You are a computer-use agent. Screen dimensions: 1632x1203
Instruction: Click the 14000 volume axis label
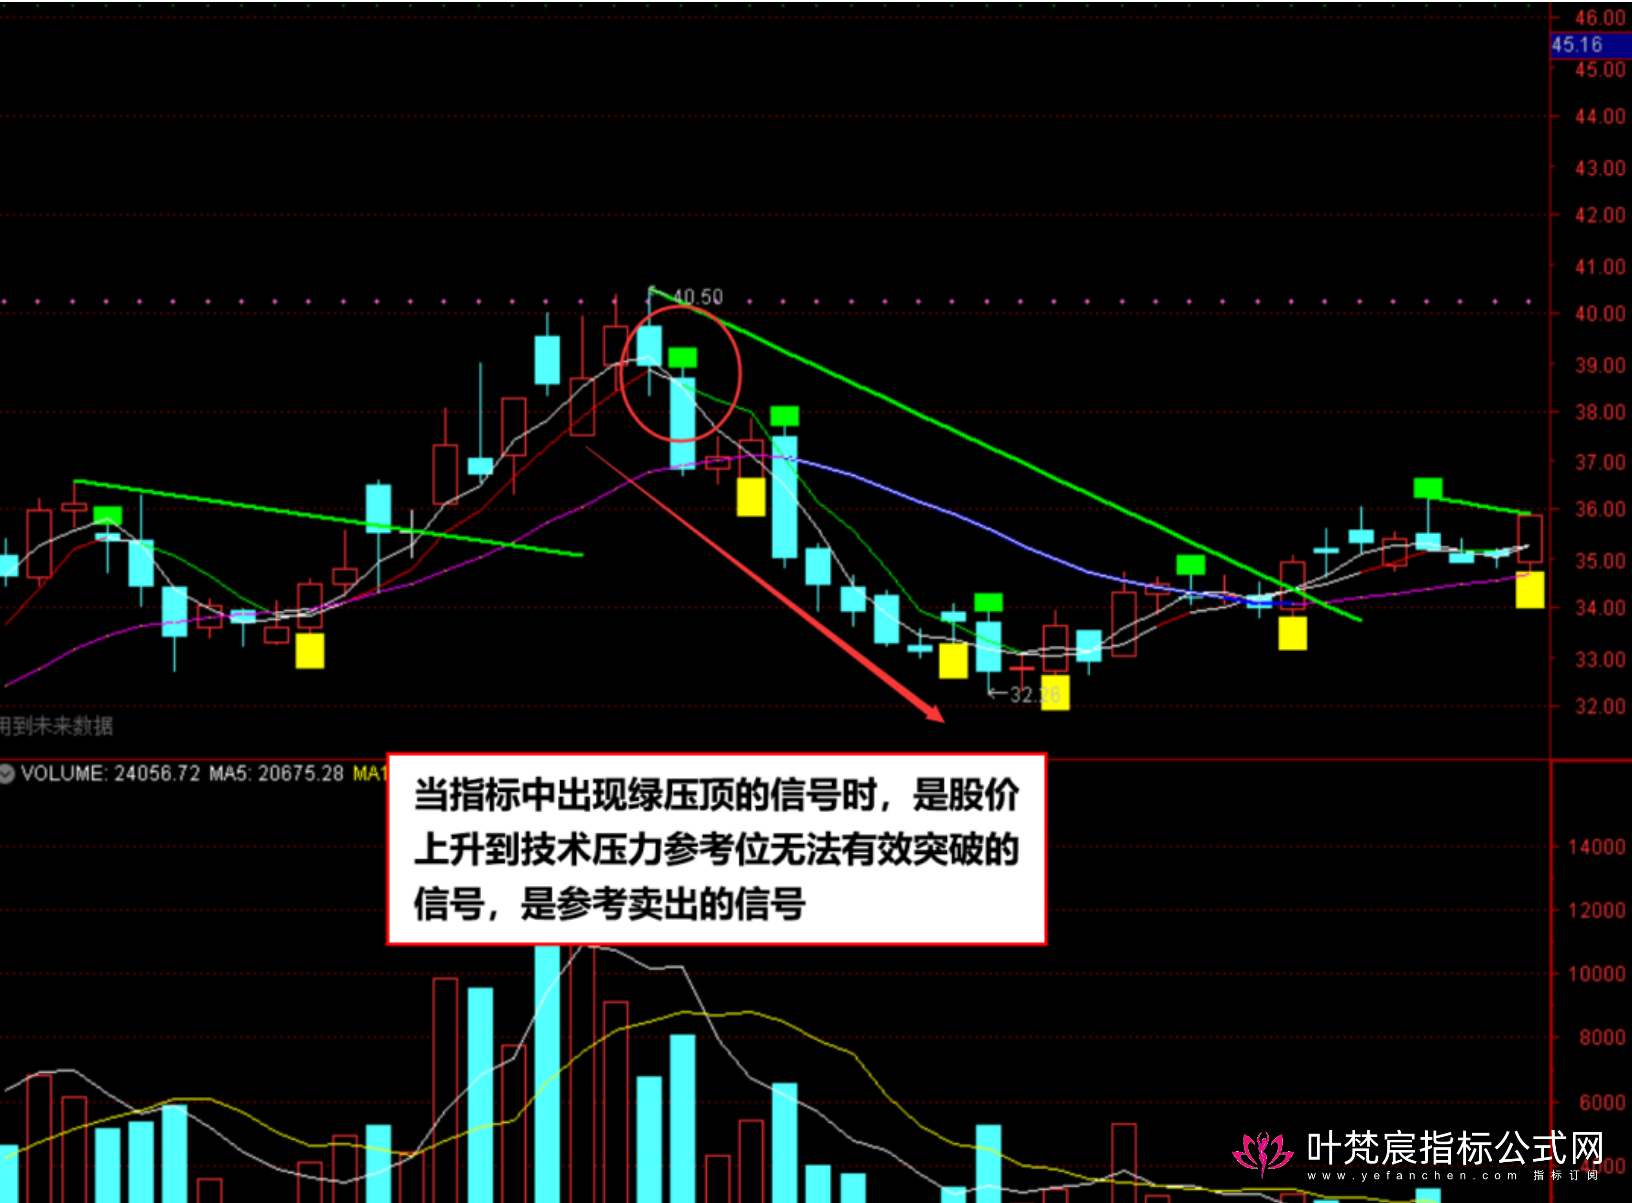tap(1596, 847)
